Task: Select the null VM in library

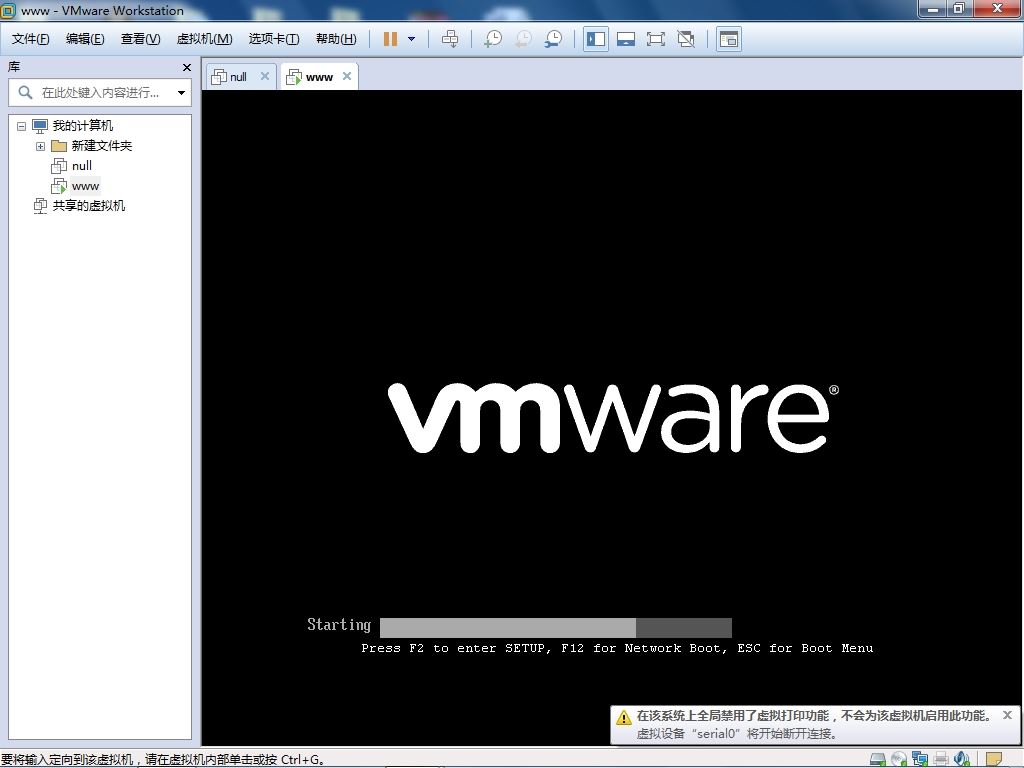Action: click(82, 166)
